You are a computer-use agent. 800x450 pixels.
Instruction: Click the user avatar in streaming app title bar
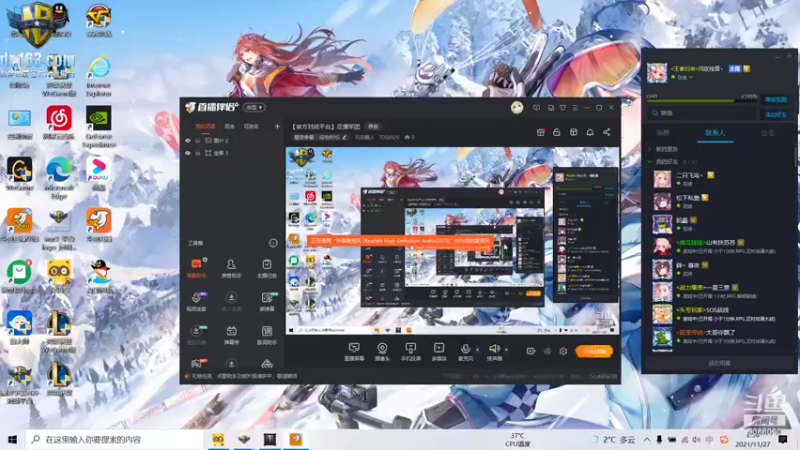point(517,108)
